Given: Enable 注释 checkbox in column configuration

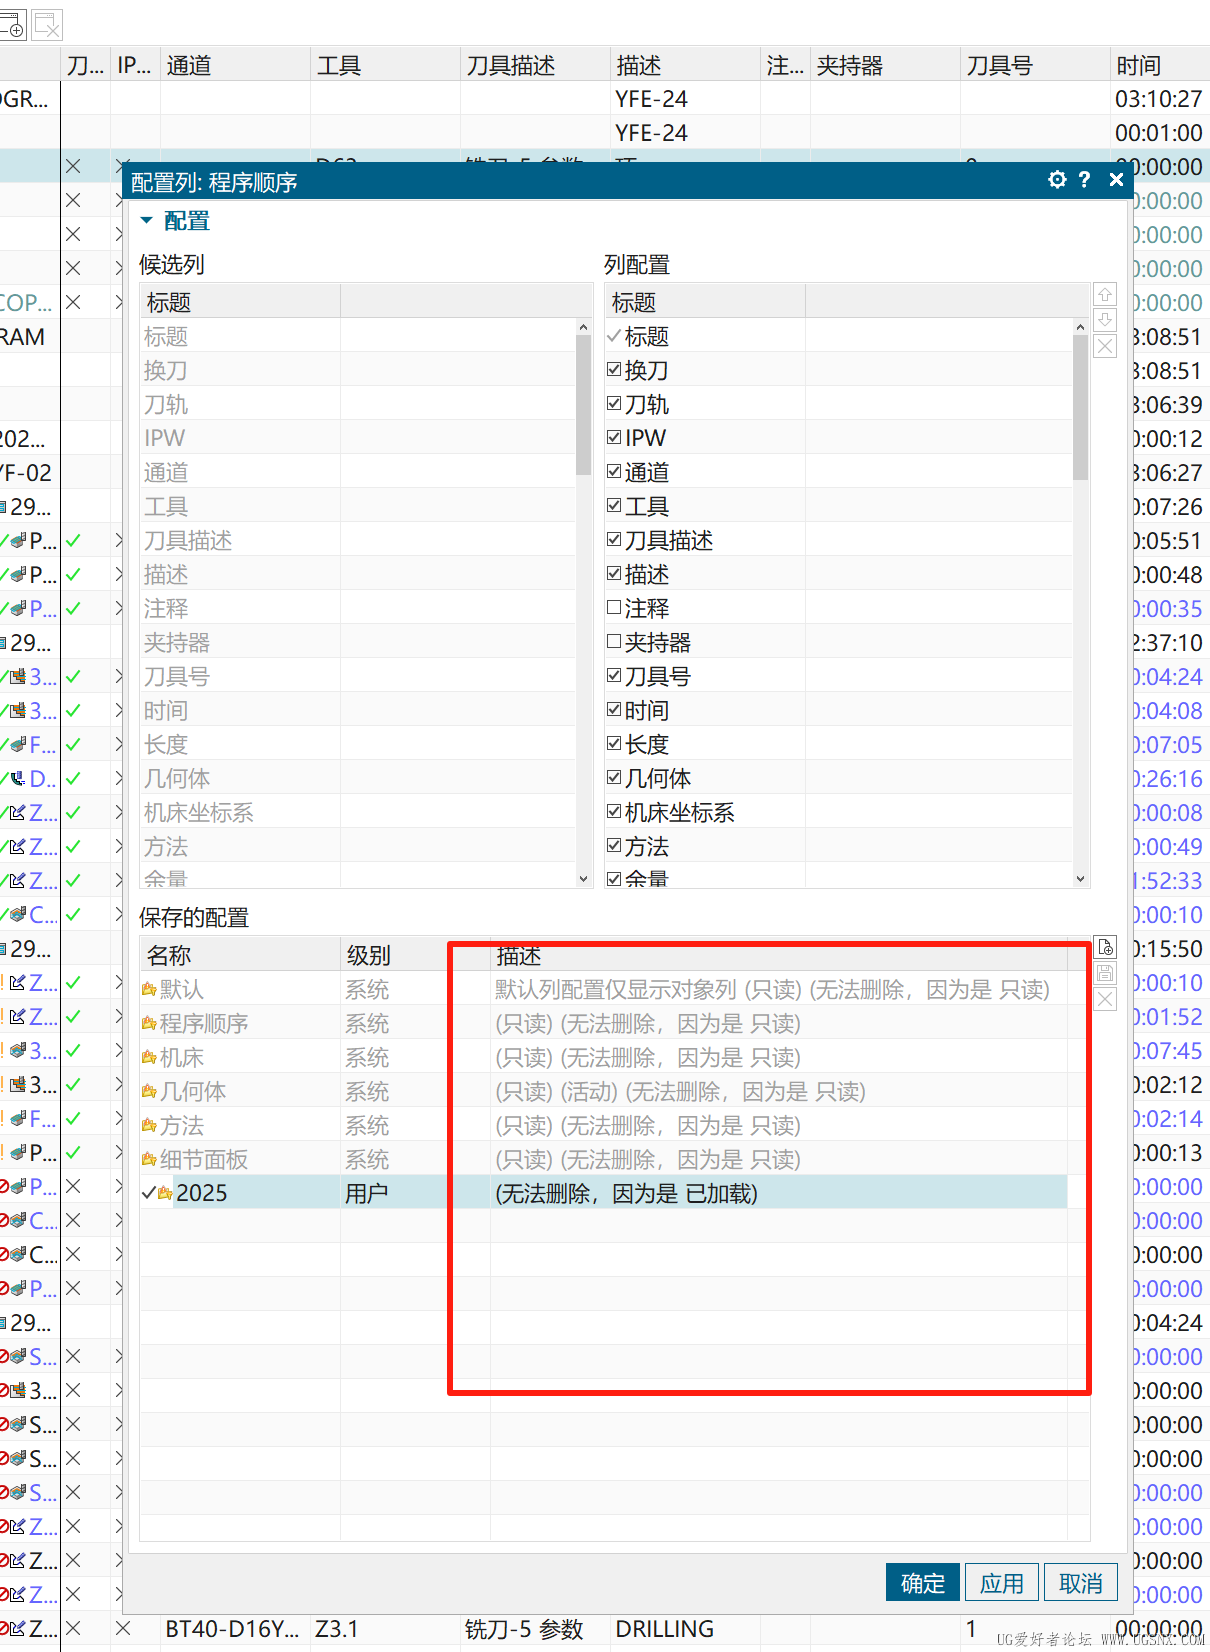Looking at the screenshot, I should pos(614,607).
